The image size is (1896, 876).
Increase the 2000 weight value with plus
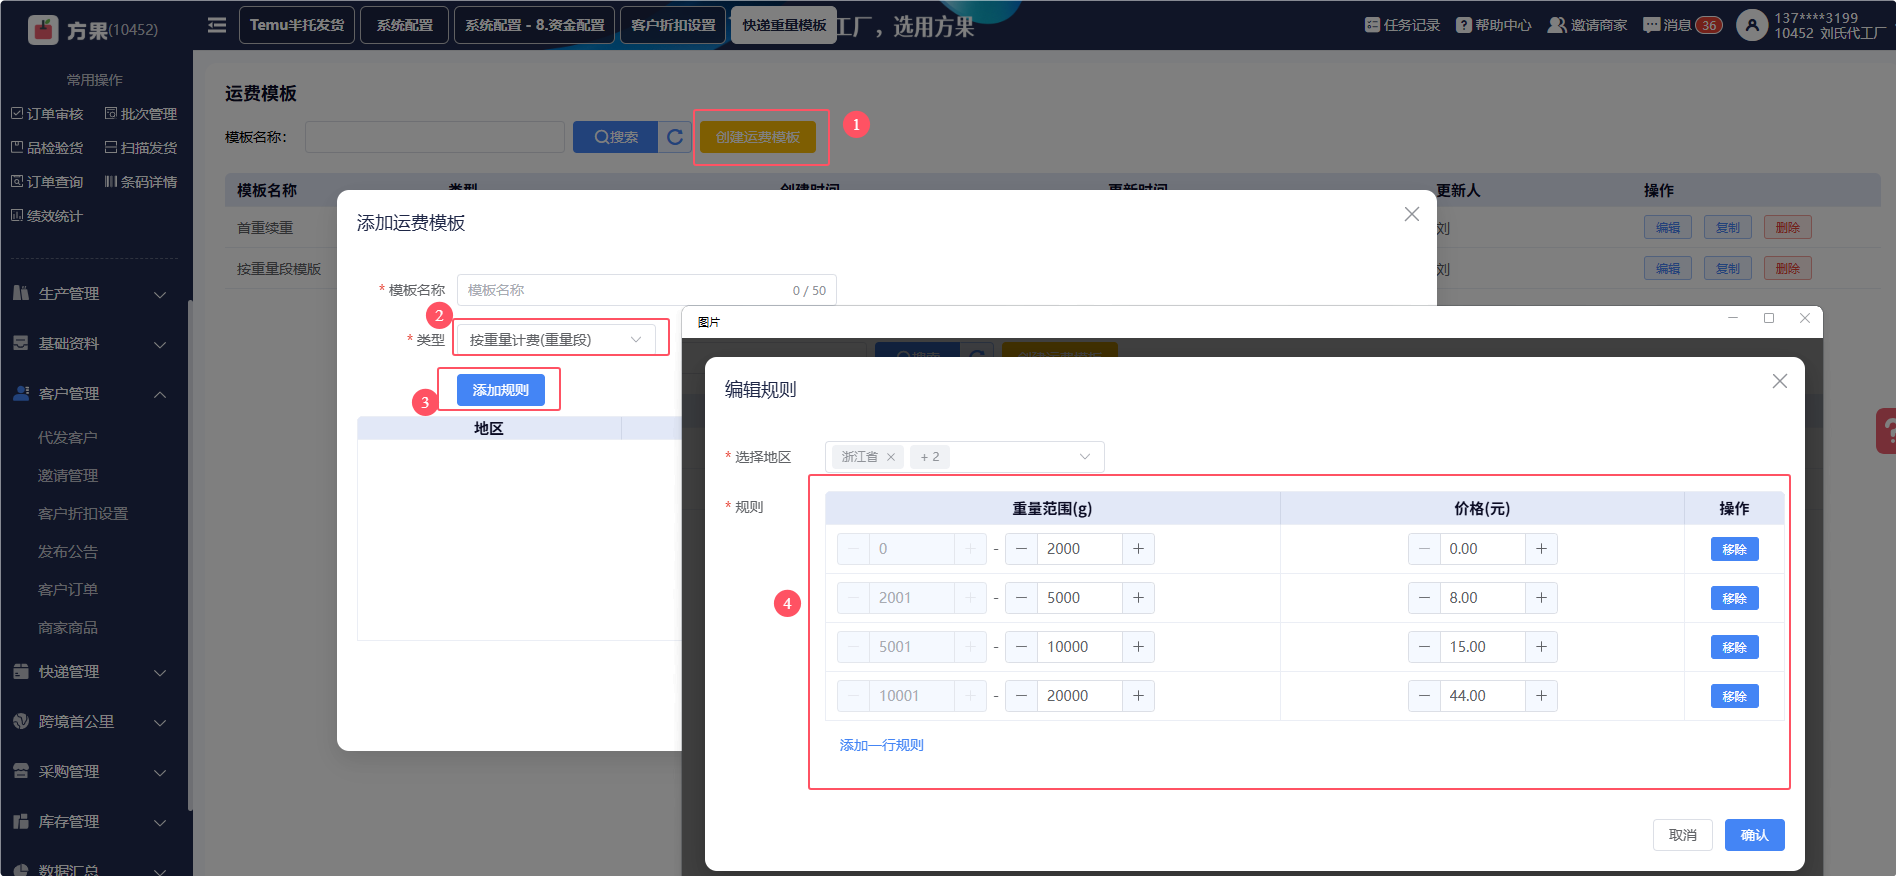click(x=1138, y=549)
